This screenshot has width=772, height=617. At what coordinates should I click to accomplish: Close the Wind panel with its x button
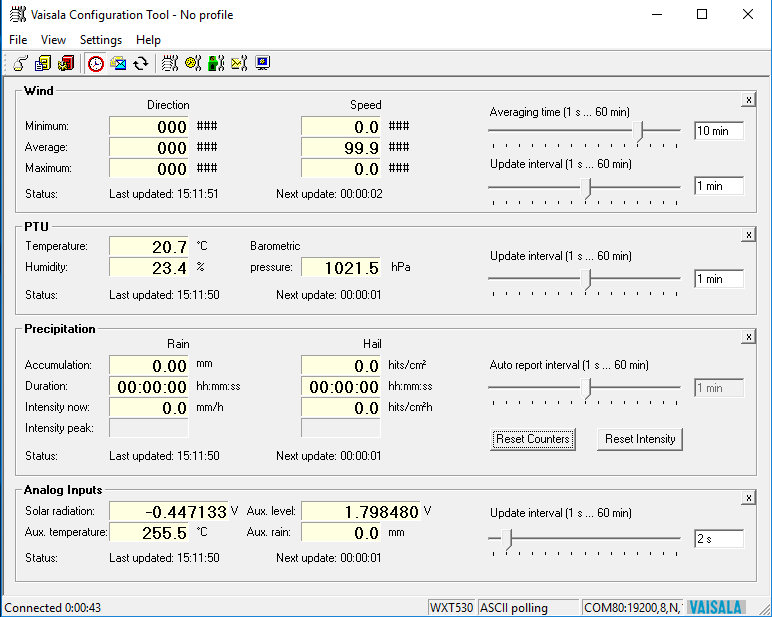coord(748,100)
